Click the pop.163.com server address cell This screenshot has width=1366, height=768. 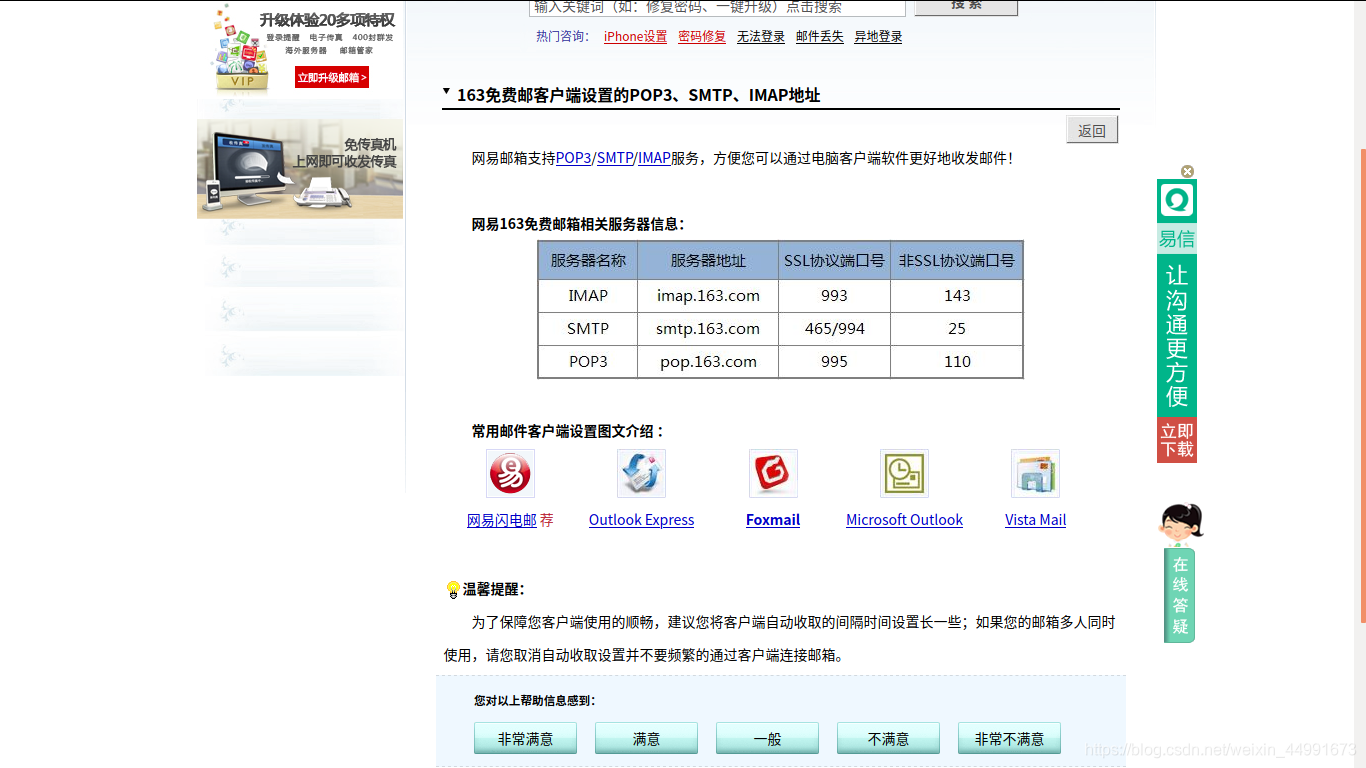pyautogui.click(x=708, y=362)
